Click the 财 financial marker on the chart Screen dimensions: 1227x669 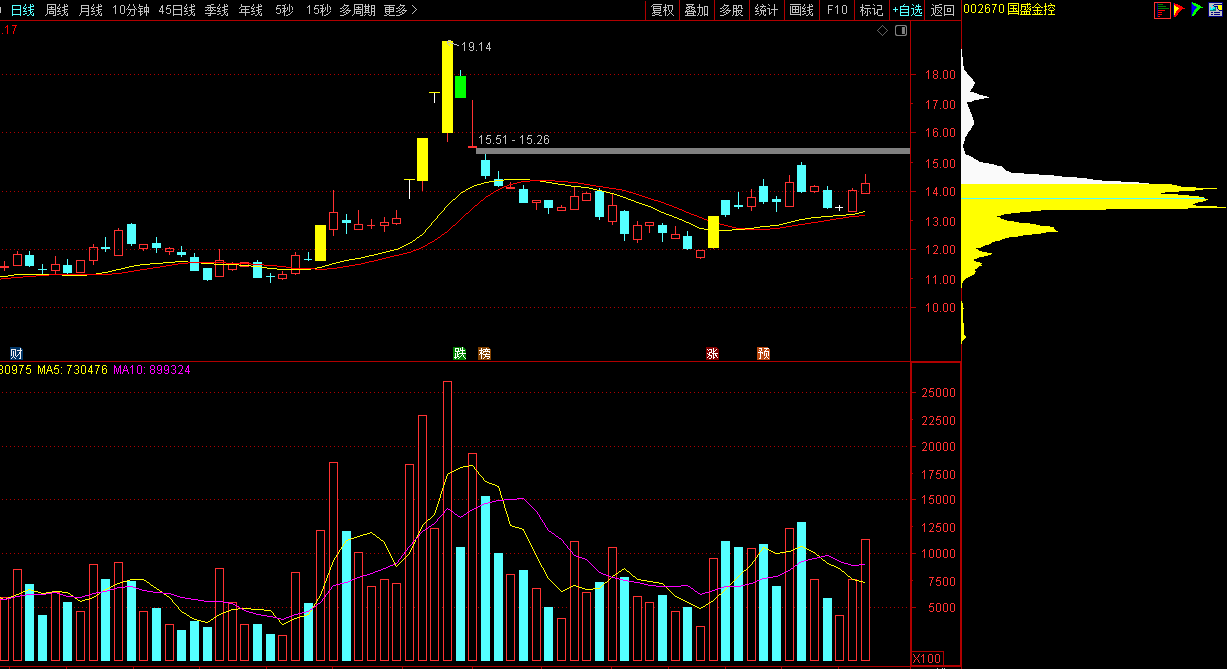[x=16, y=353]
